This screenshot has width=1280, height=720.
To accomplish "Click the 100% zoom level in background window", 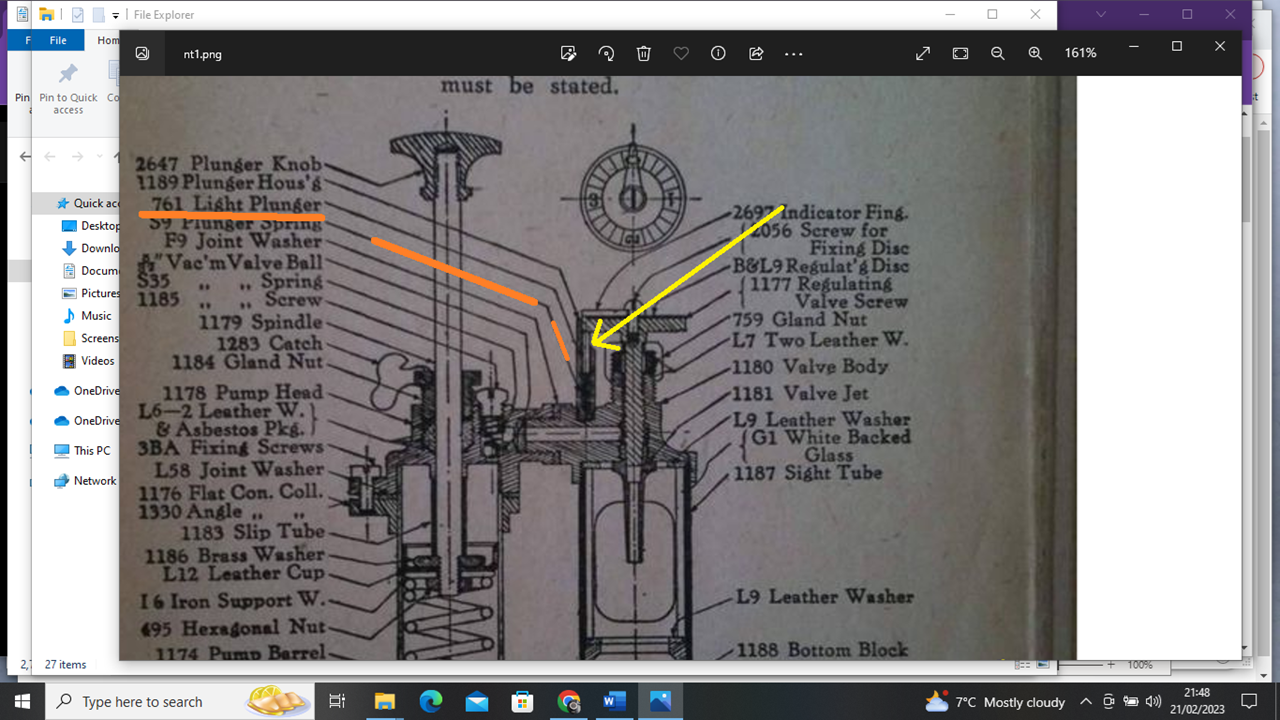I will tap(1140, 665).
